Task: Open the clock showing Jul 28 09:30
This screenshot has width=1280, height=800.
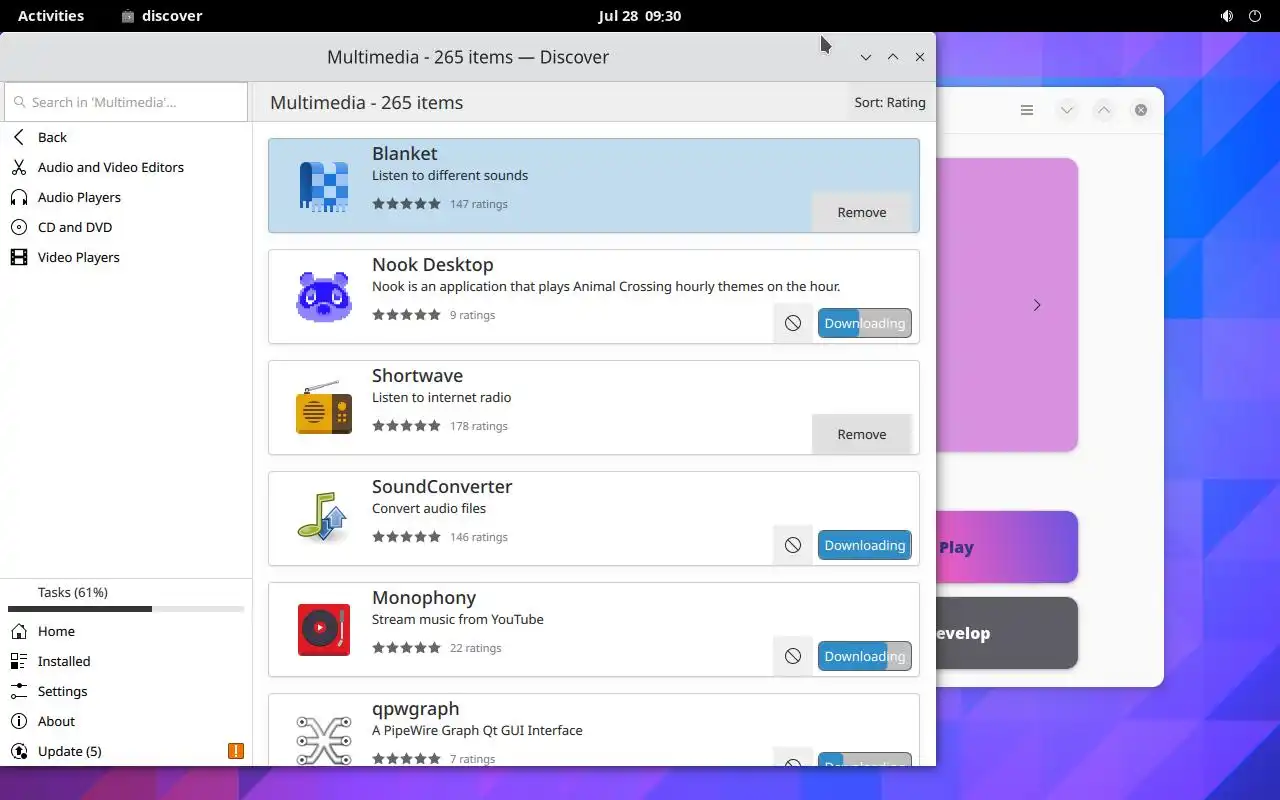Action: [x=640, y=16]
